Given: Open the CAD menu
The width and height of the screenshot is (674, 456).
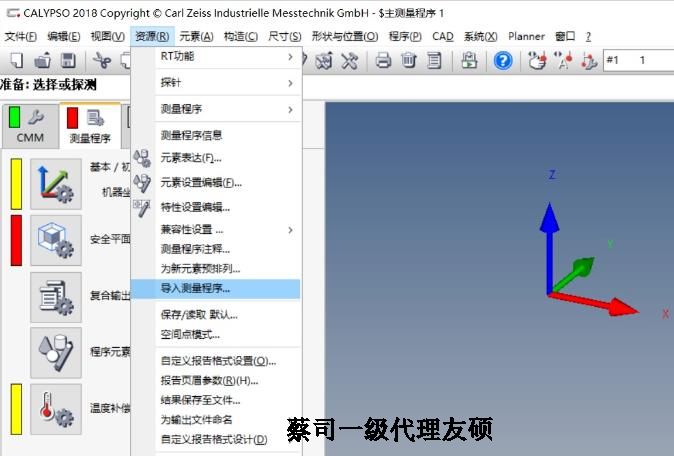Looking at the screenshot, I should (x=443, y=37).
